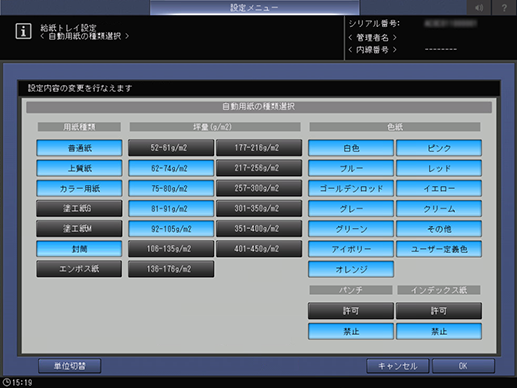Confirm settings with the OK button
Screen dimensions: 517x388
[463, 366]
